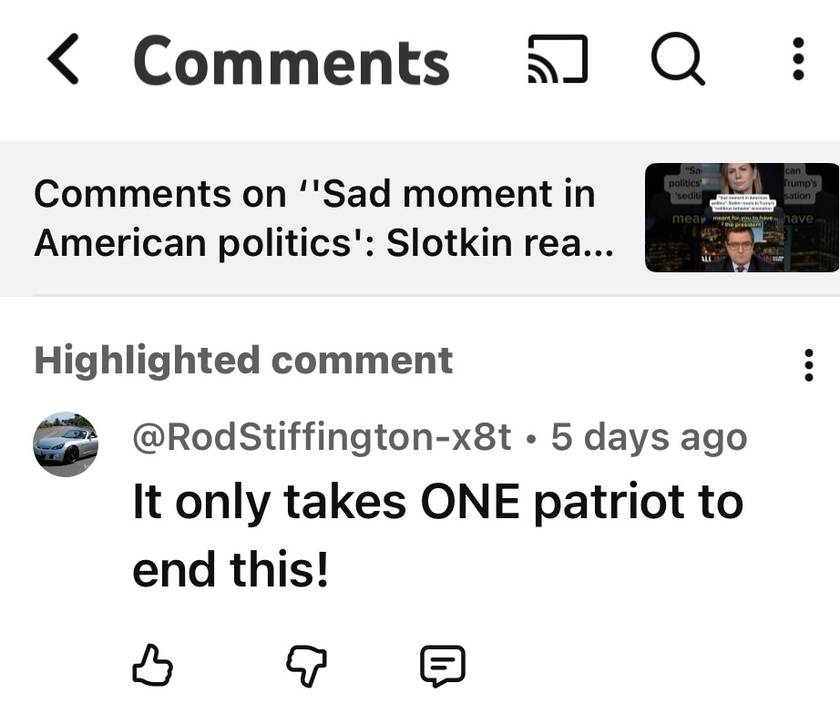
Task: Tap the '5 days ago' timestamp
Action: coord(649,437)
